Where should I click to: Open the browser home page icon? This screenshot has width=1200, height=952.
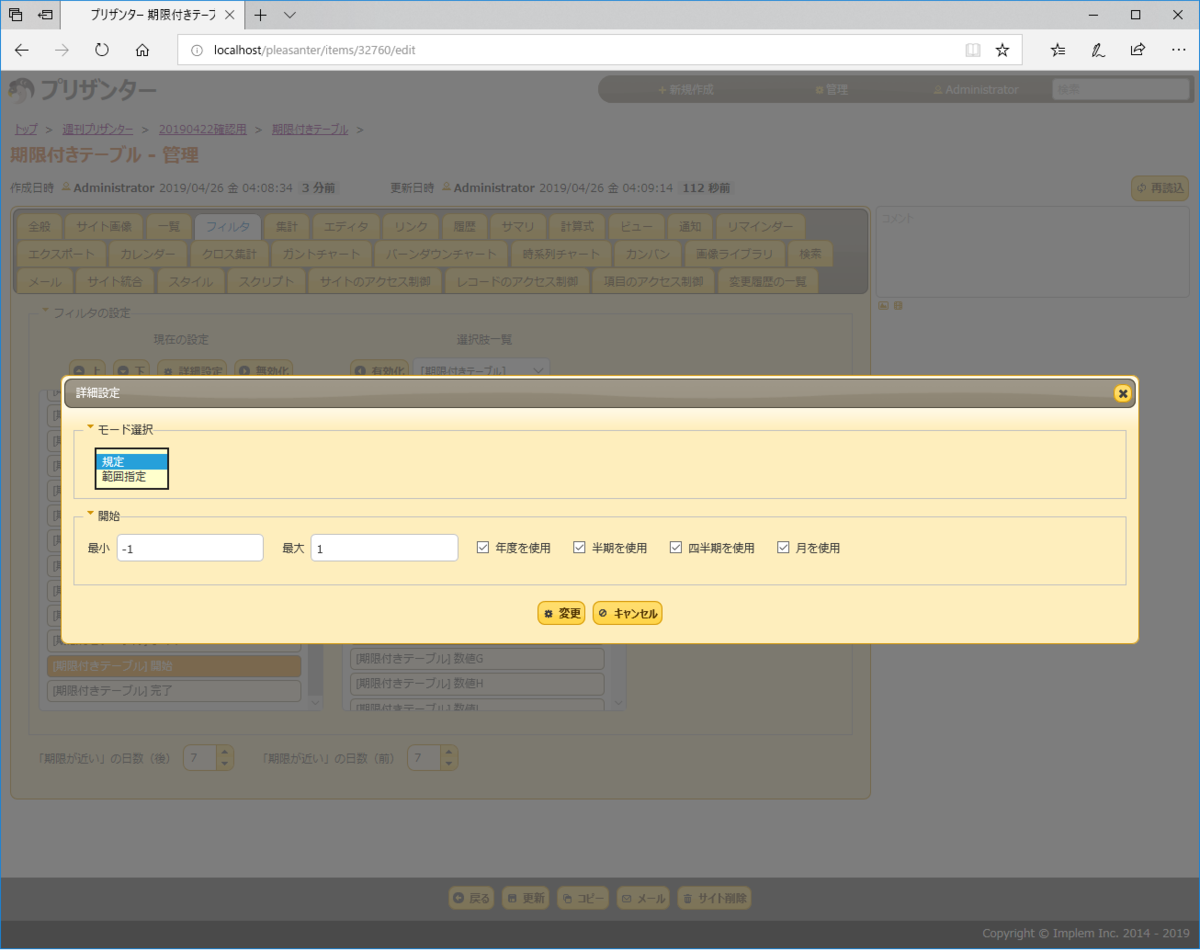pos(142,50)
